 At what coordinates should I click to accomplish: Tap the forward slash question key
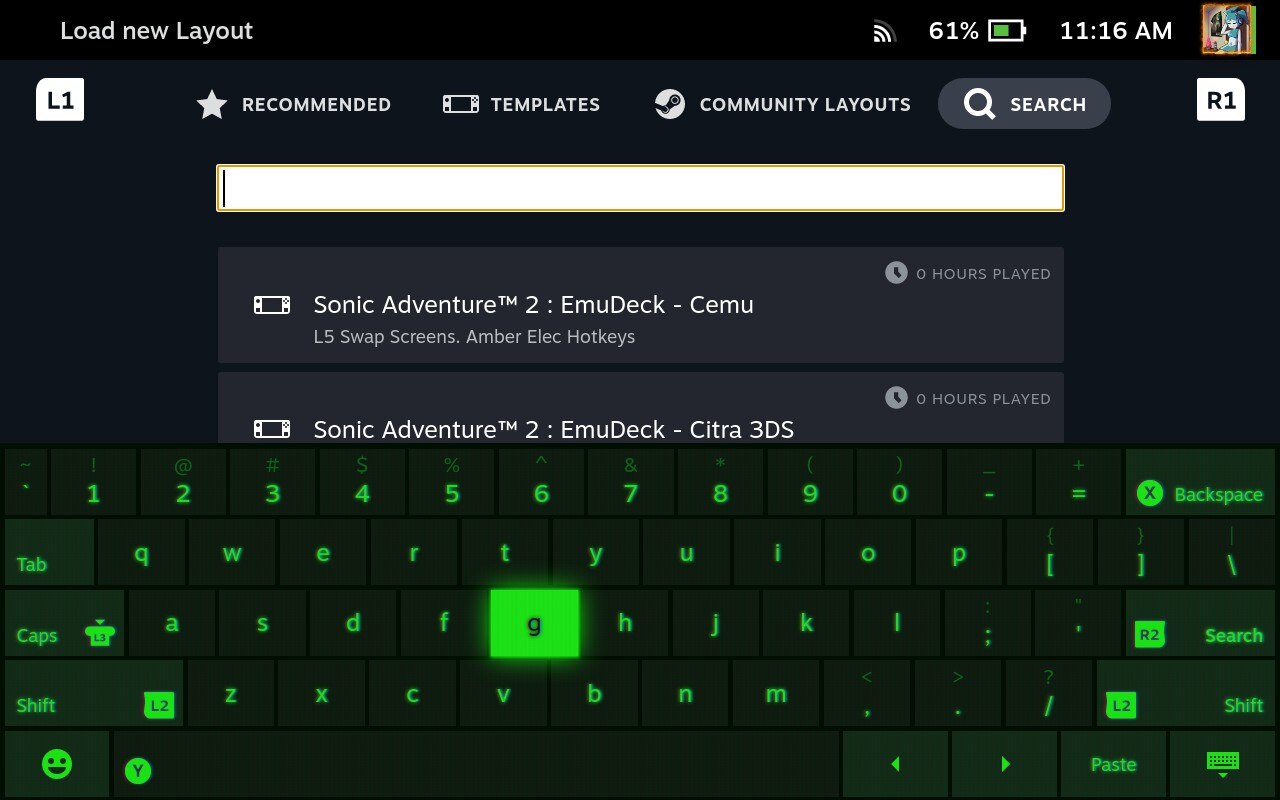click(x=1049, y=693)
